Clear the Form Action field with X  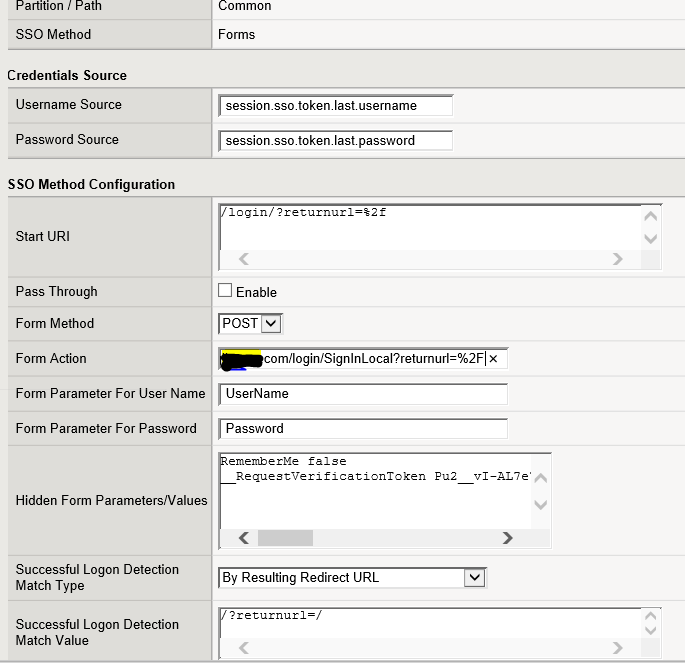tap(493, 359)
